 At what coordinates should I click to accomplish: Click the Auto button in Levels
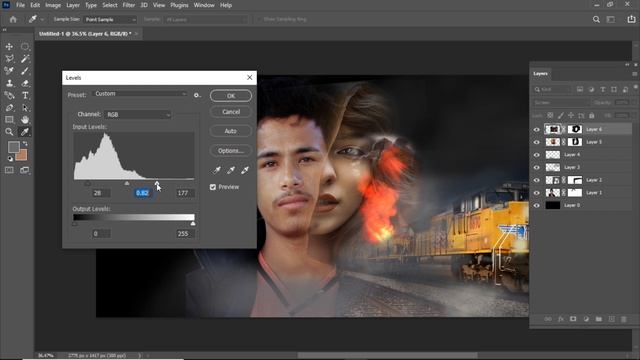231,131
